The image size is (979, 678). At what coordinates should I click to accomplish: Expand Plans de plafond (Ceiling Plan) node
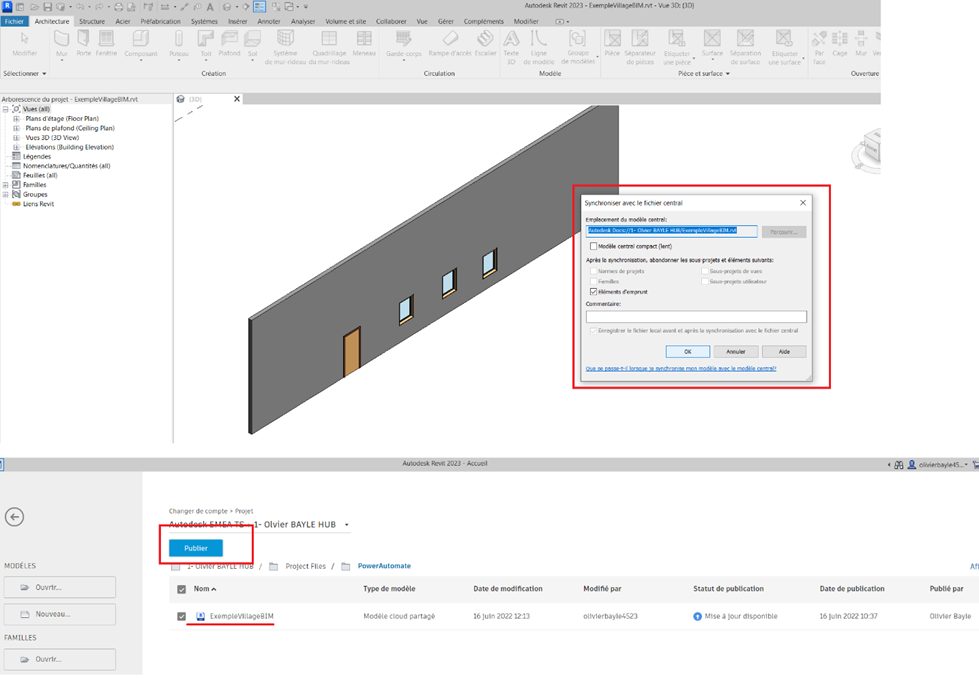click(16, 128)
